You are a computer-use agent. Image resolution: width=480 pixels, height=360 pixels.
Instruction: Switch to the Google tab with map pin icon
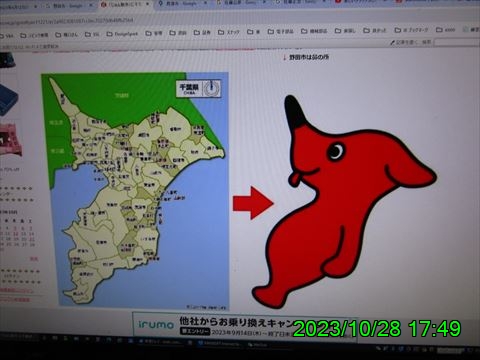pyautogui.click(x=182, y=4)
